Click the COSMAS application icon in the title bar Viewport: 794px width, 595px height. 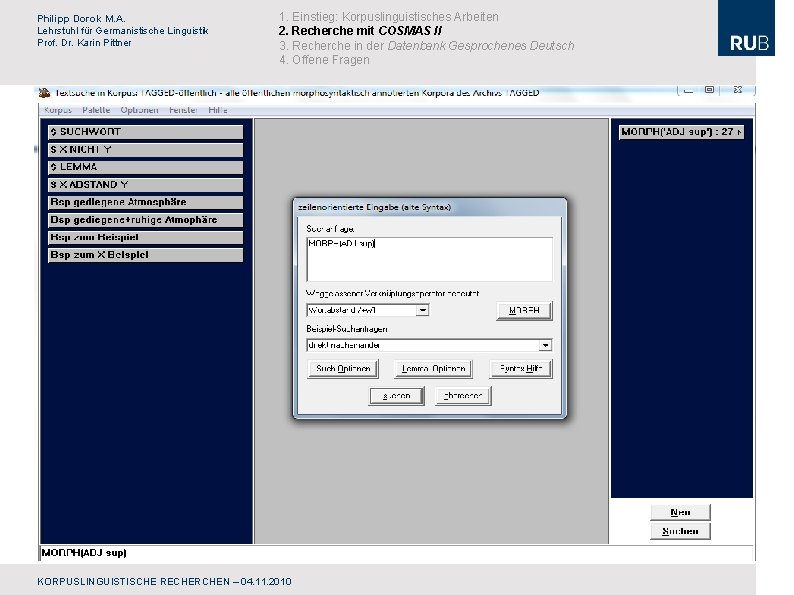[x=44, y=93]
